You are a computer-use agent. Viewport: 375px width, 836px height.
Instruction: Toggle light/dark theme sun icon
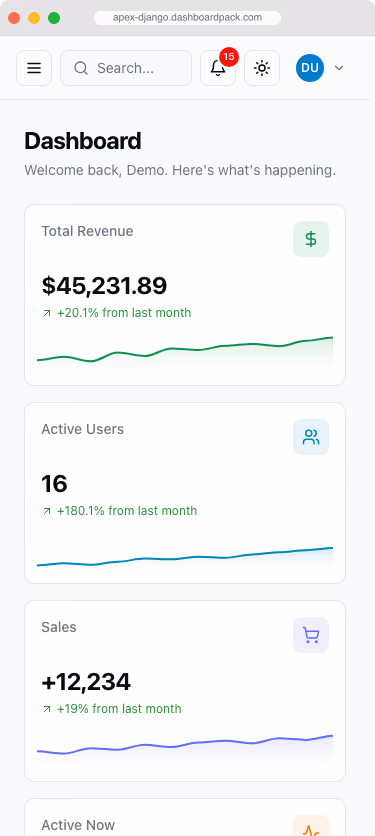pos(262,68)
